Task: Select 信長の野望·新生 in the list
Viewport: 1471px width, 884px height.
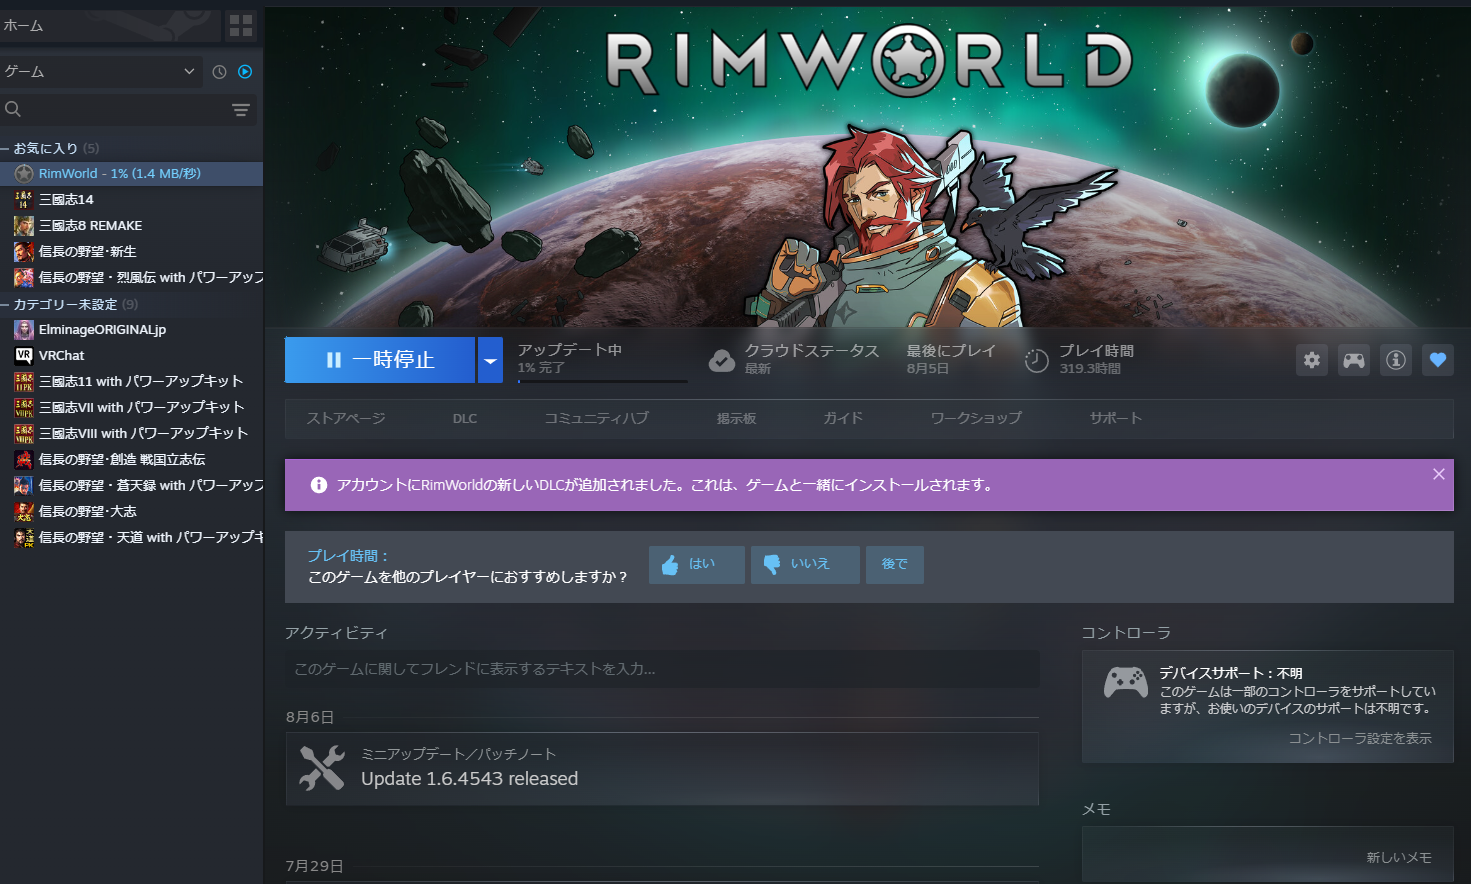Action: pyautogui.click(x=131, y=252)
